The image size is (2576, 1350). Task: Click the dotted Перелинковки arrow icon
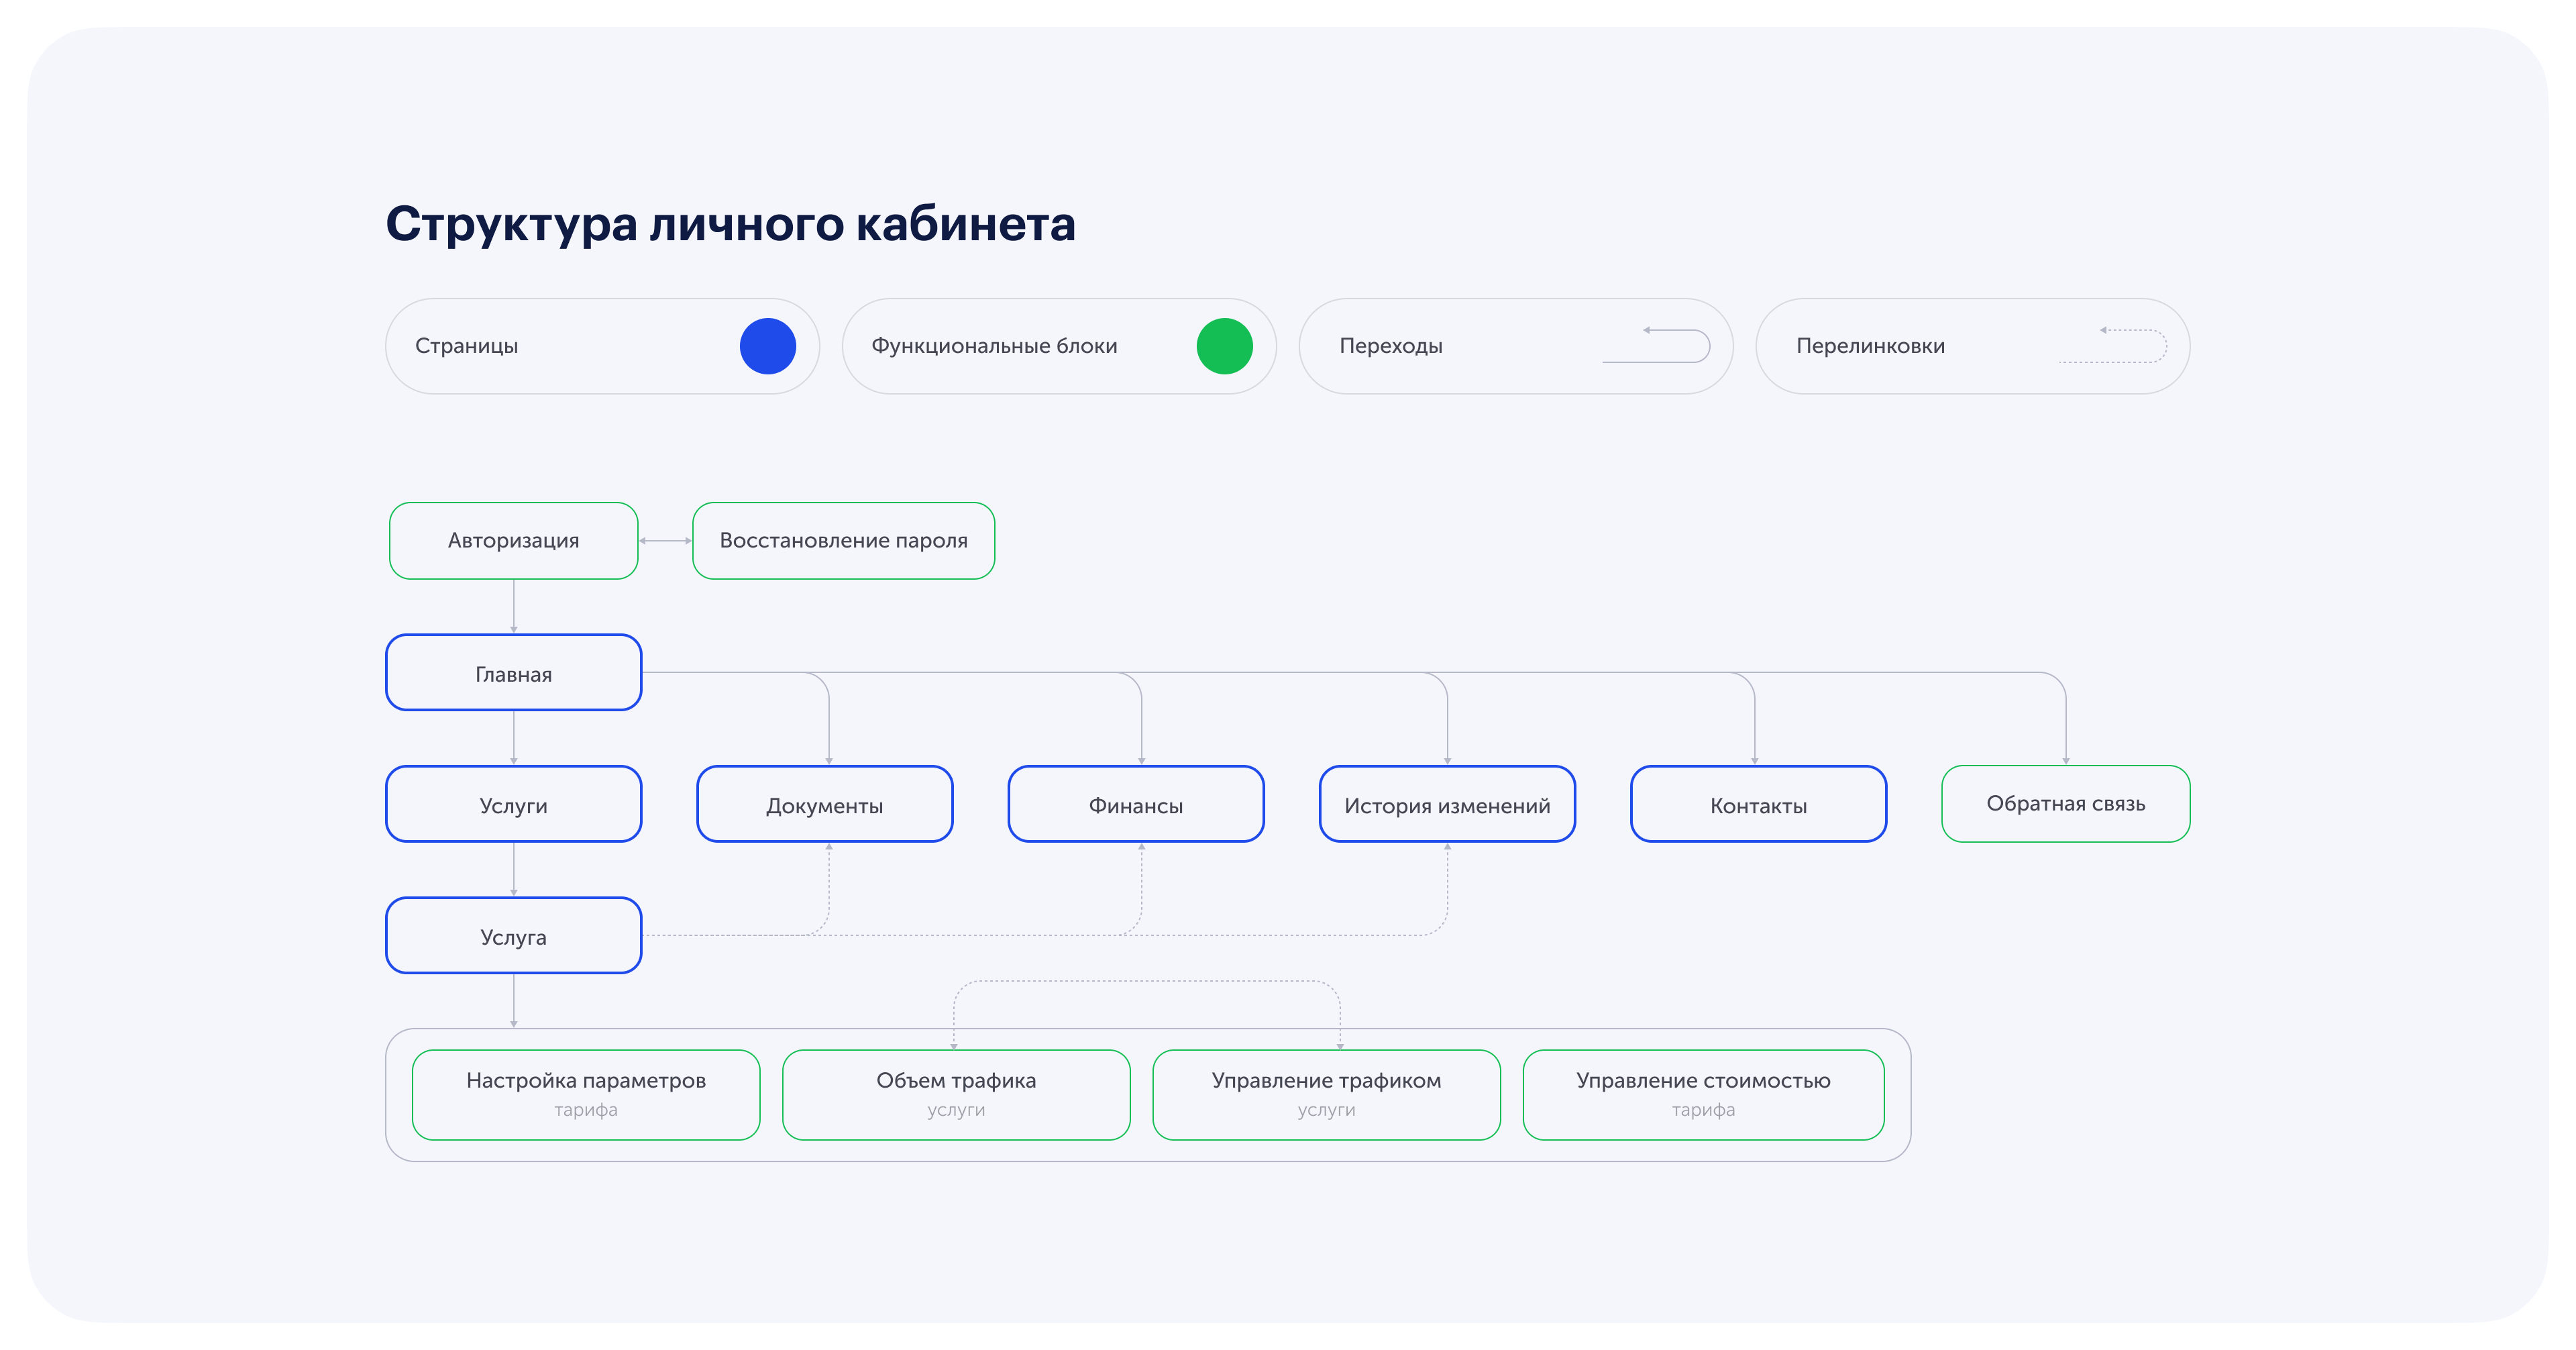(2114, 345)
